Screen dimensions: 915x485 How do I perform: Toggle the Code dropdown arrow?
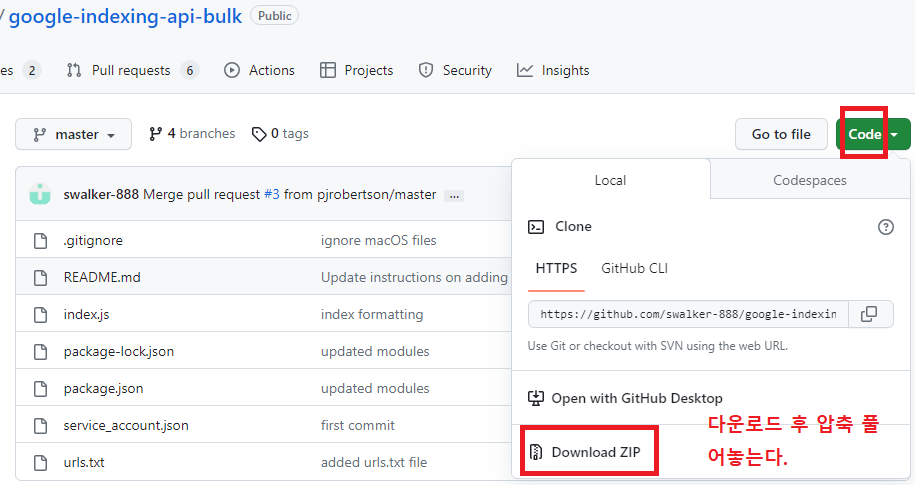(x=895, y=135)
